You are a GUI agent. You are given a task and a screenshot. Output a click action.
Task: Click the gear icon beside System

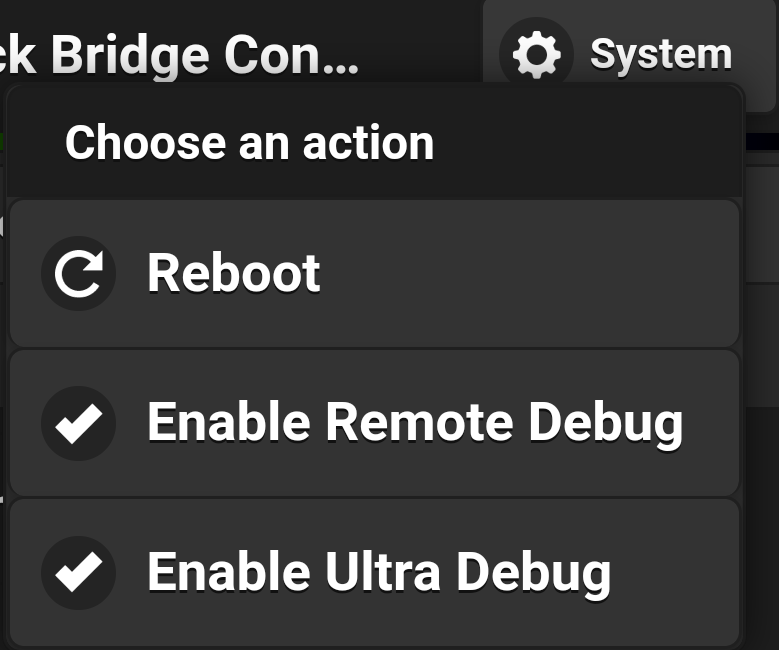(537, 54)
